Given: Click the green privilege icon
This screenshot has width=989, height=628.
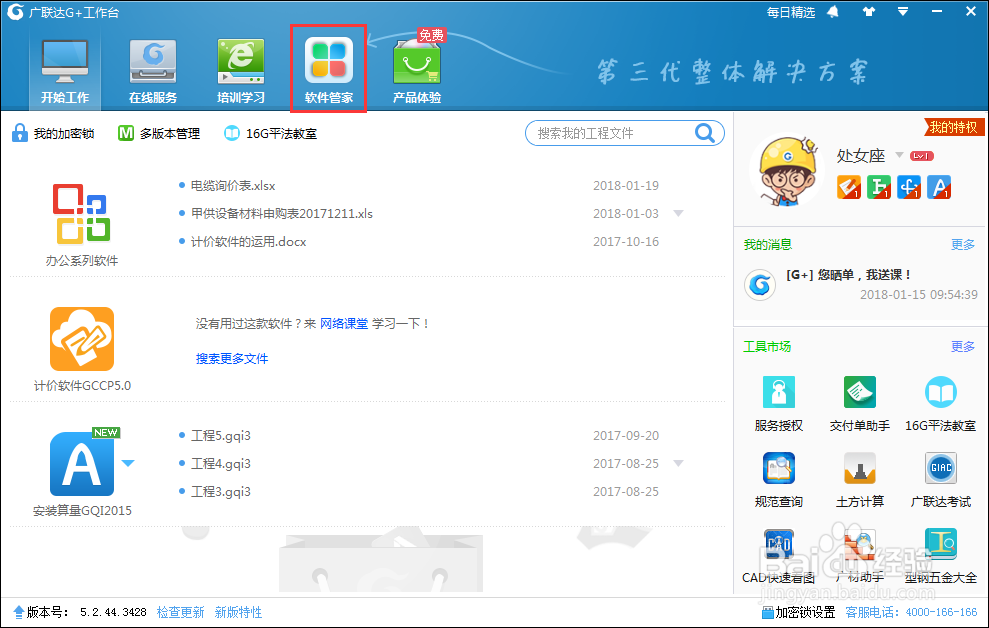Looking at the screenshot, I should (879, 187).
